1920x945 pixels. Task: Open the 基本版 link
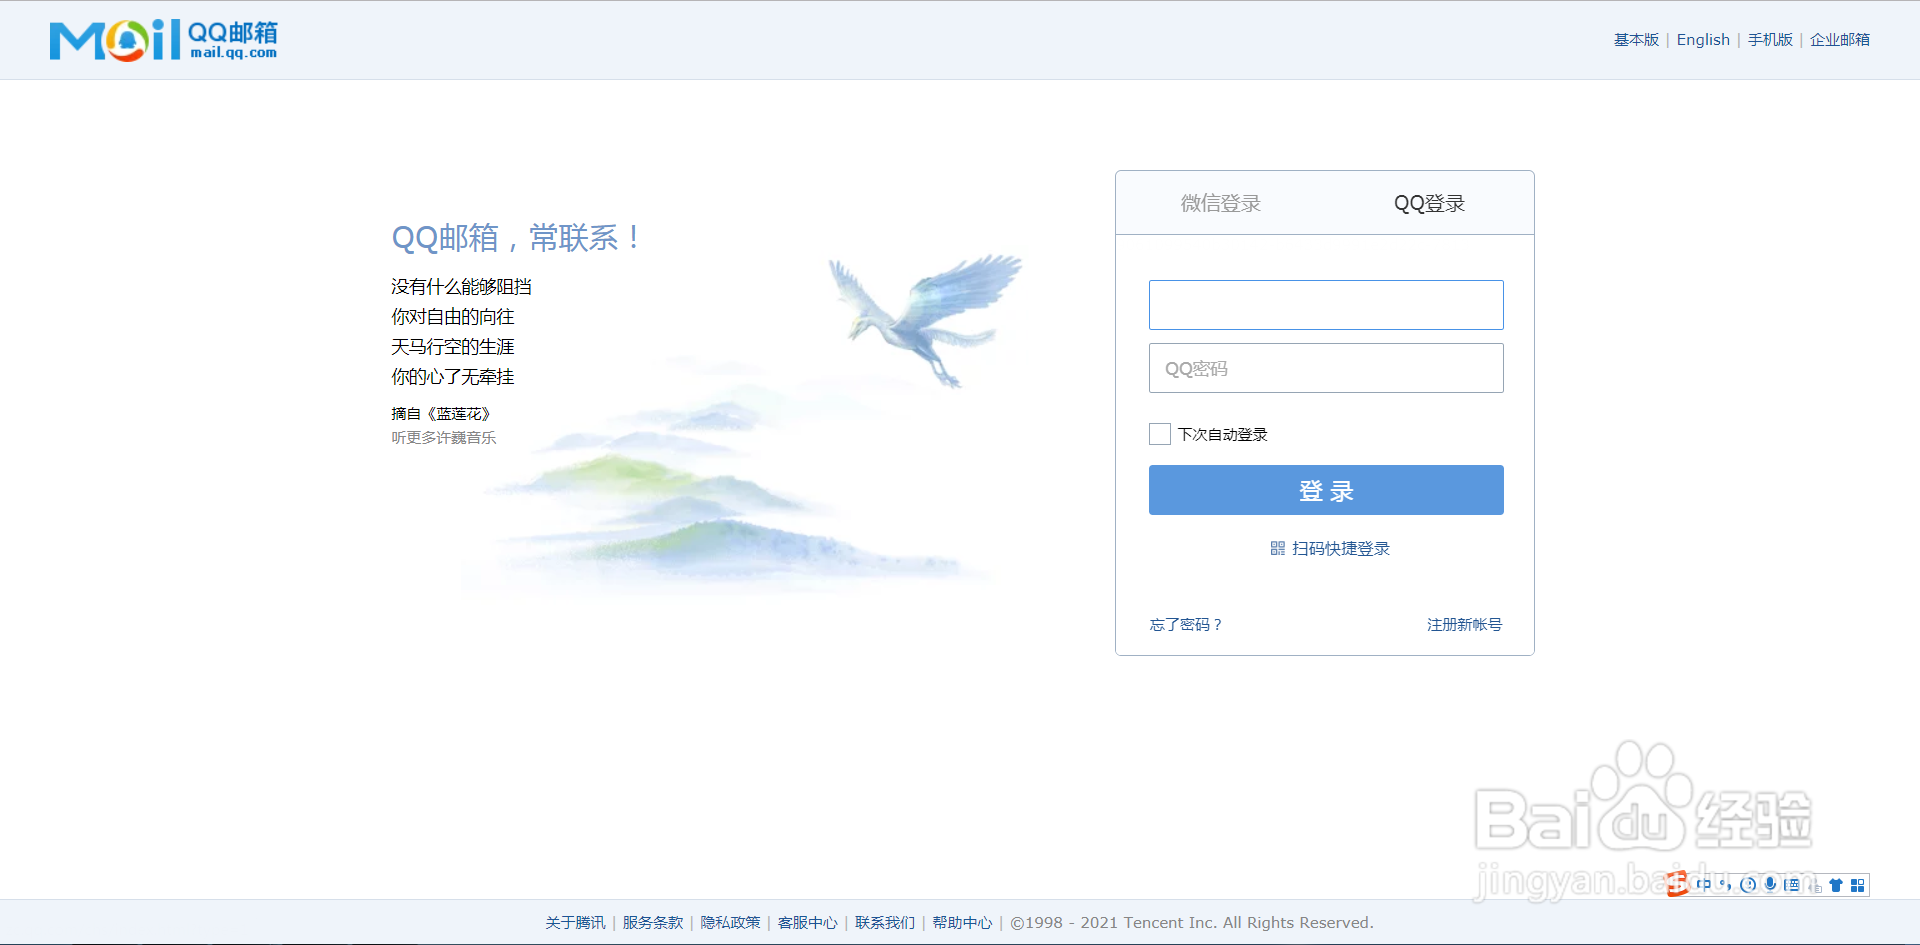[1636, 39]
